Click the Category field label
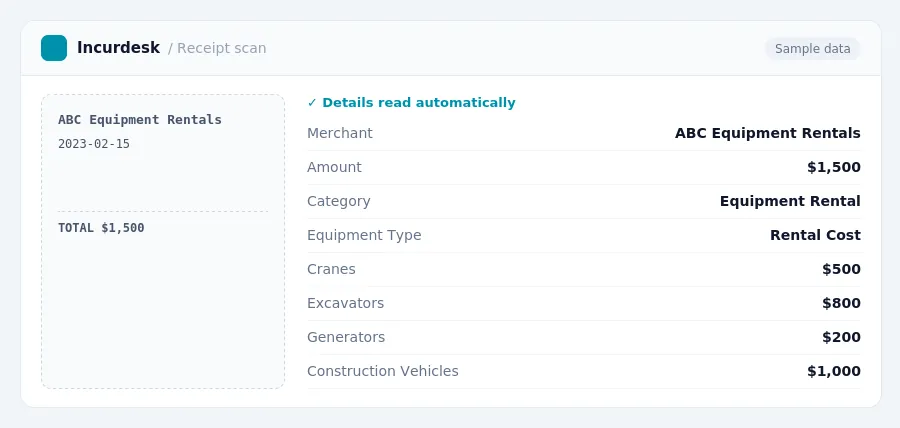Viewport: 900px width, 428px height. tap(339, 201)
